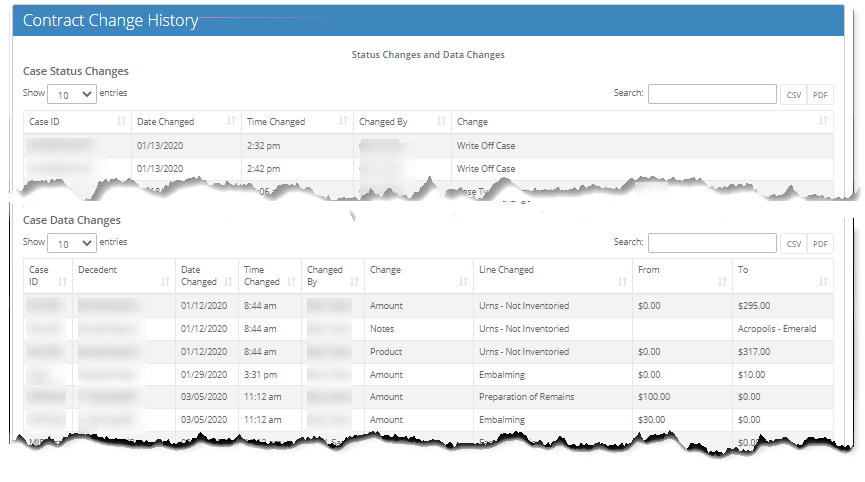Export Case Data Changes as PDF
This screenshot has height=482, width=865.
click(x=820, y=244)
